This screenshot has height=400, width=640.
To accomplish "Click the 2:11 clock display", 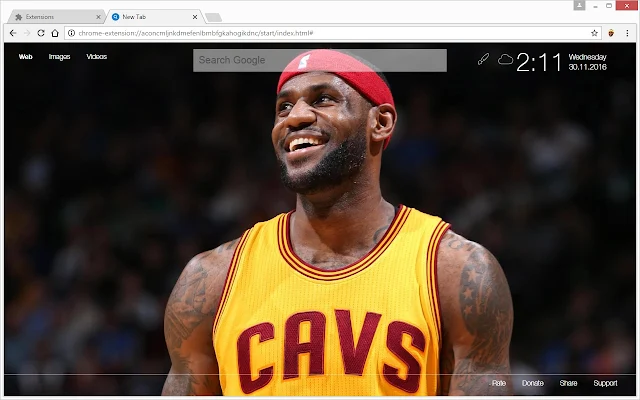I will (539, 62).
